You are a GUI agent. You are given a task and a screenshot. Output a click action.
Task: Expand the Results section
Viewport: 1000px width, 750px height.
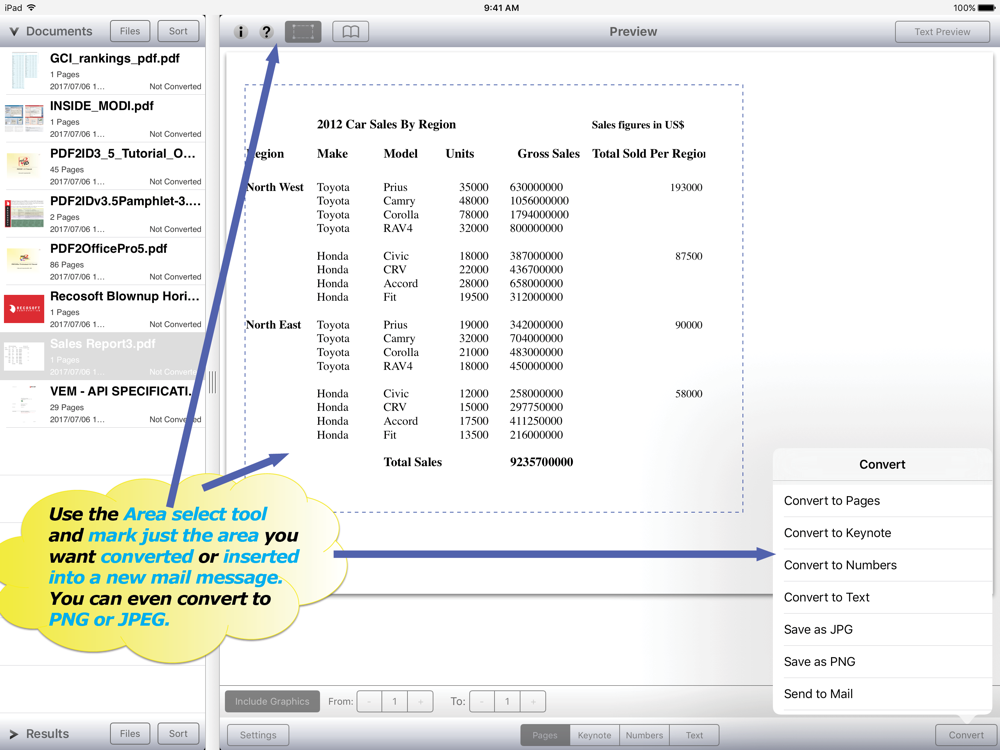pos(13,734)
